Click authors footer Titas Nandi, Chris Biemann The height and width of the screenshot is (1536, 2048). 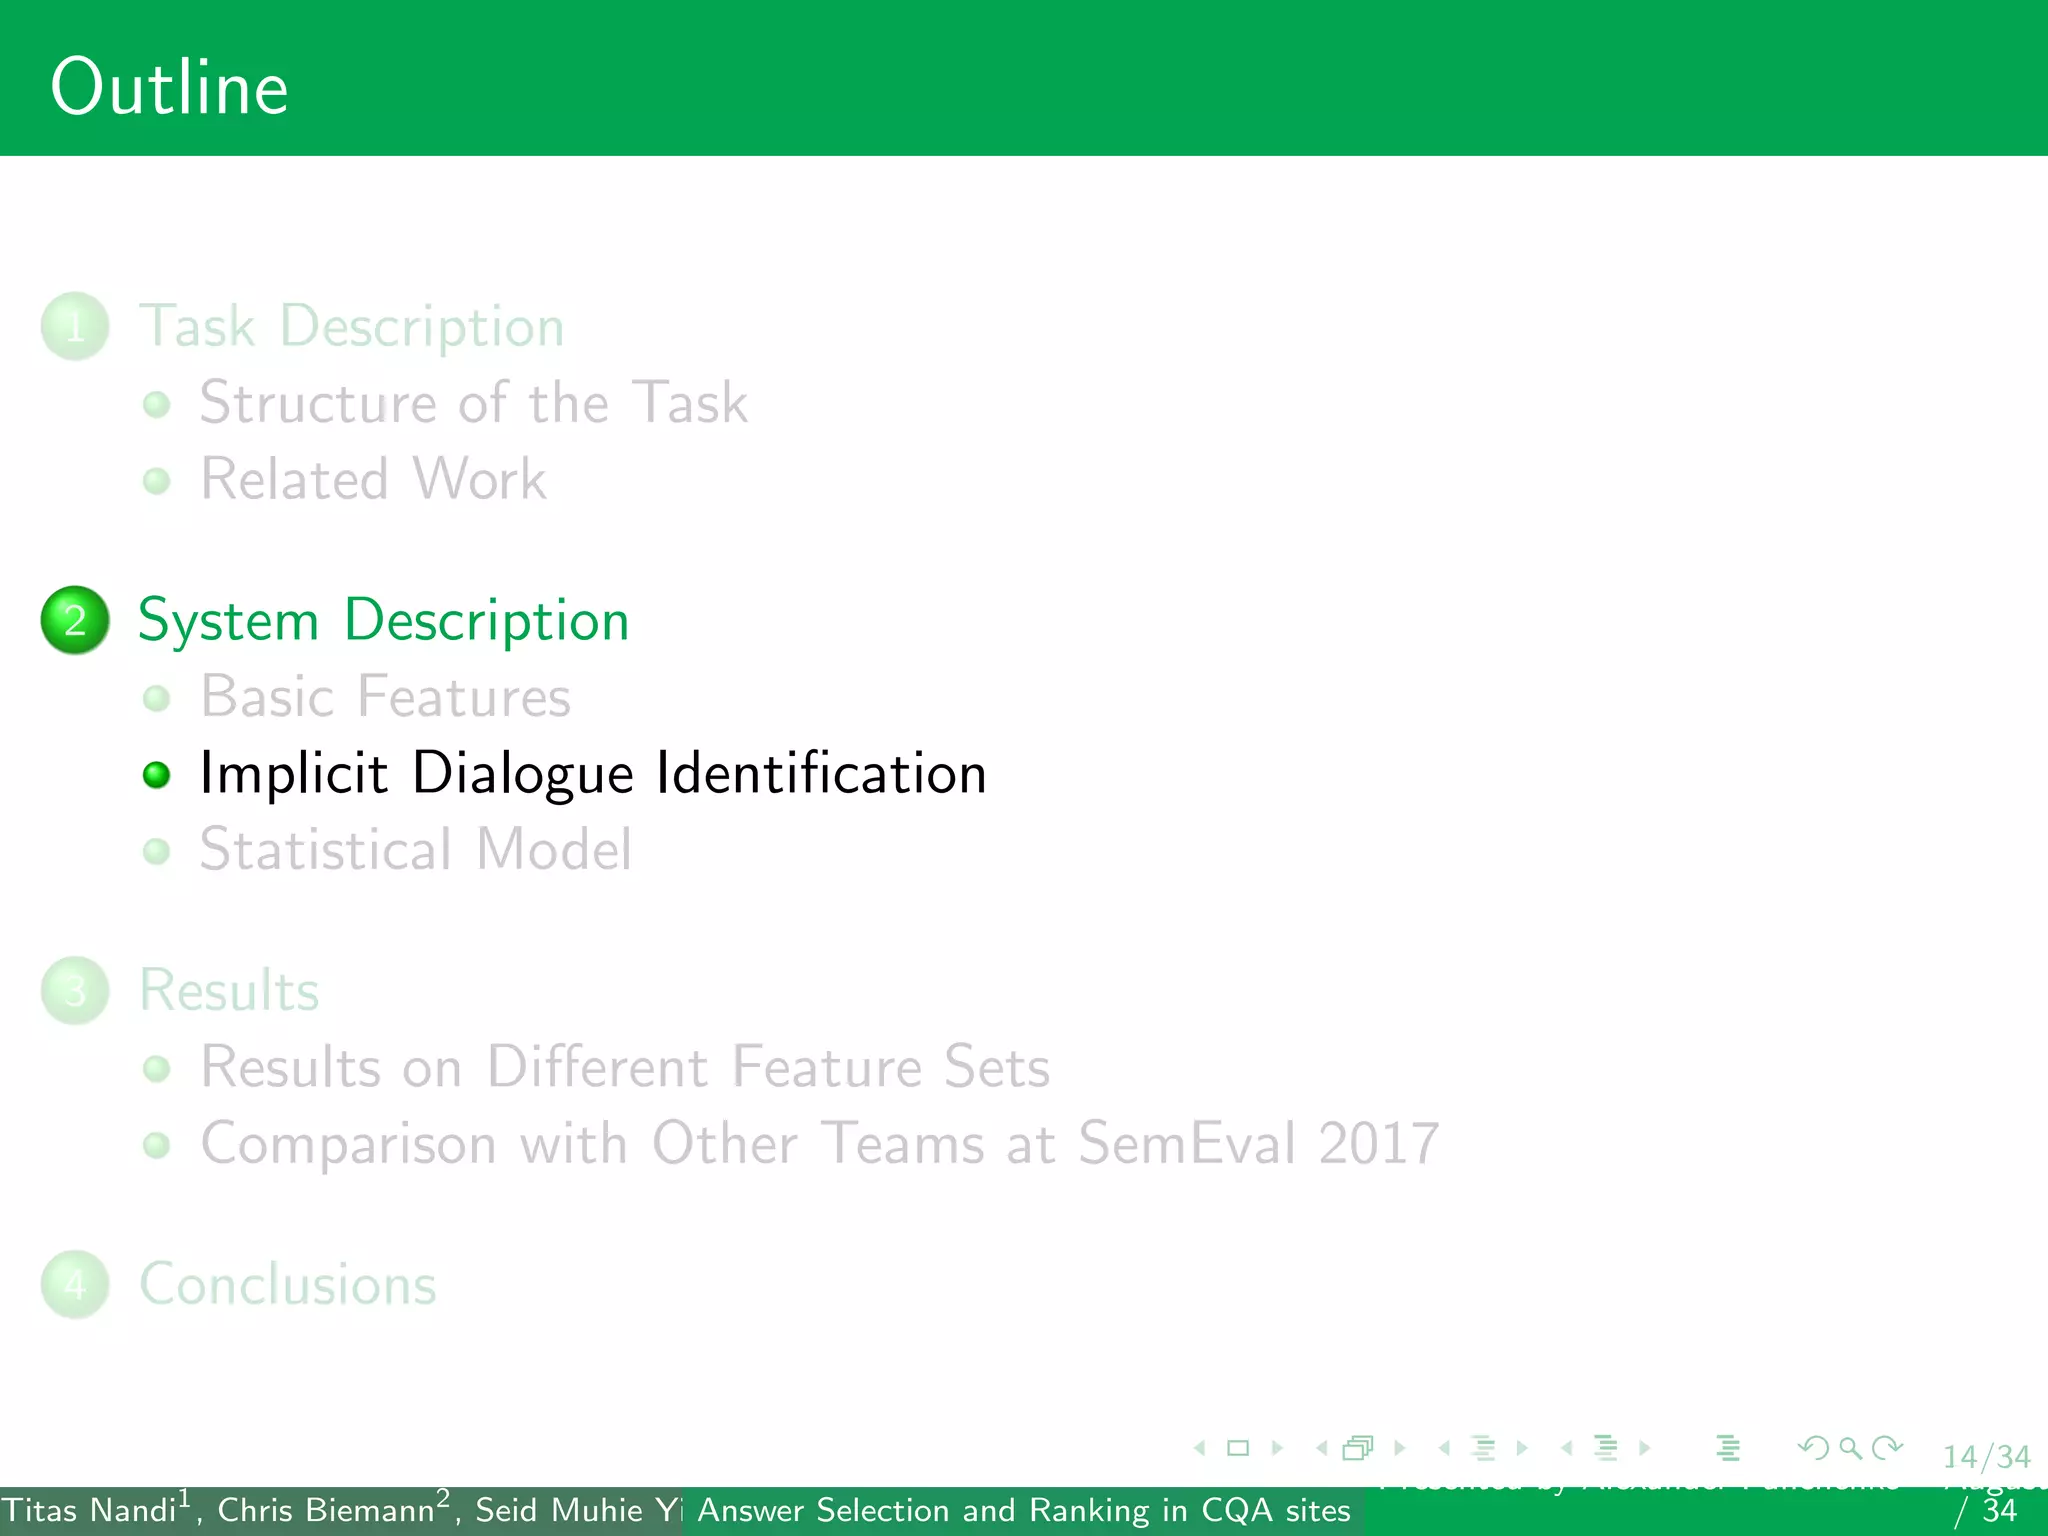(340, 1509)
